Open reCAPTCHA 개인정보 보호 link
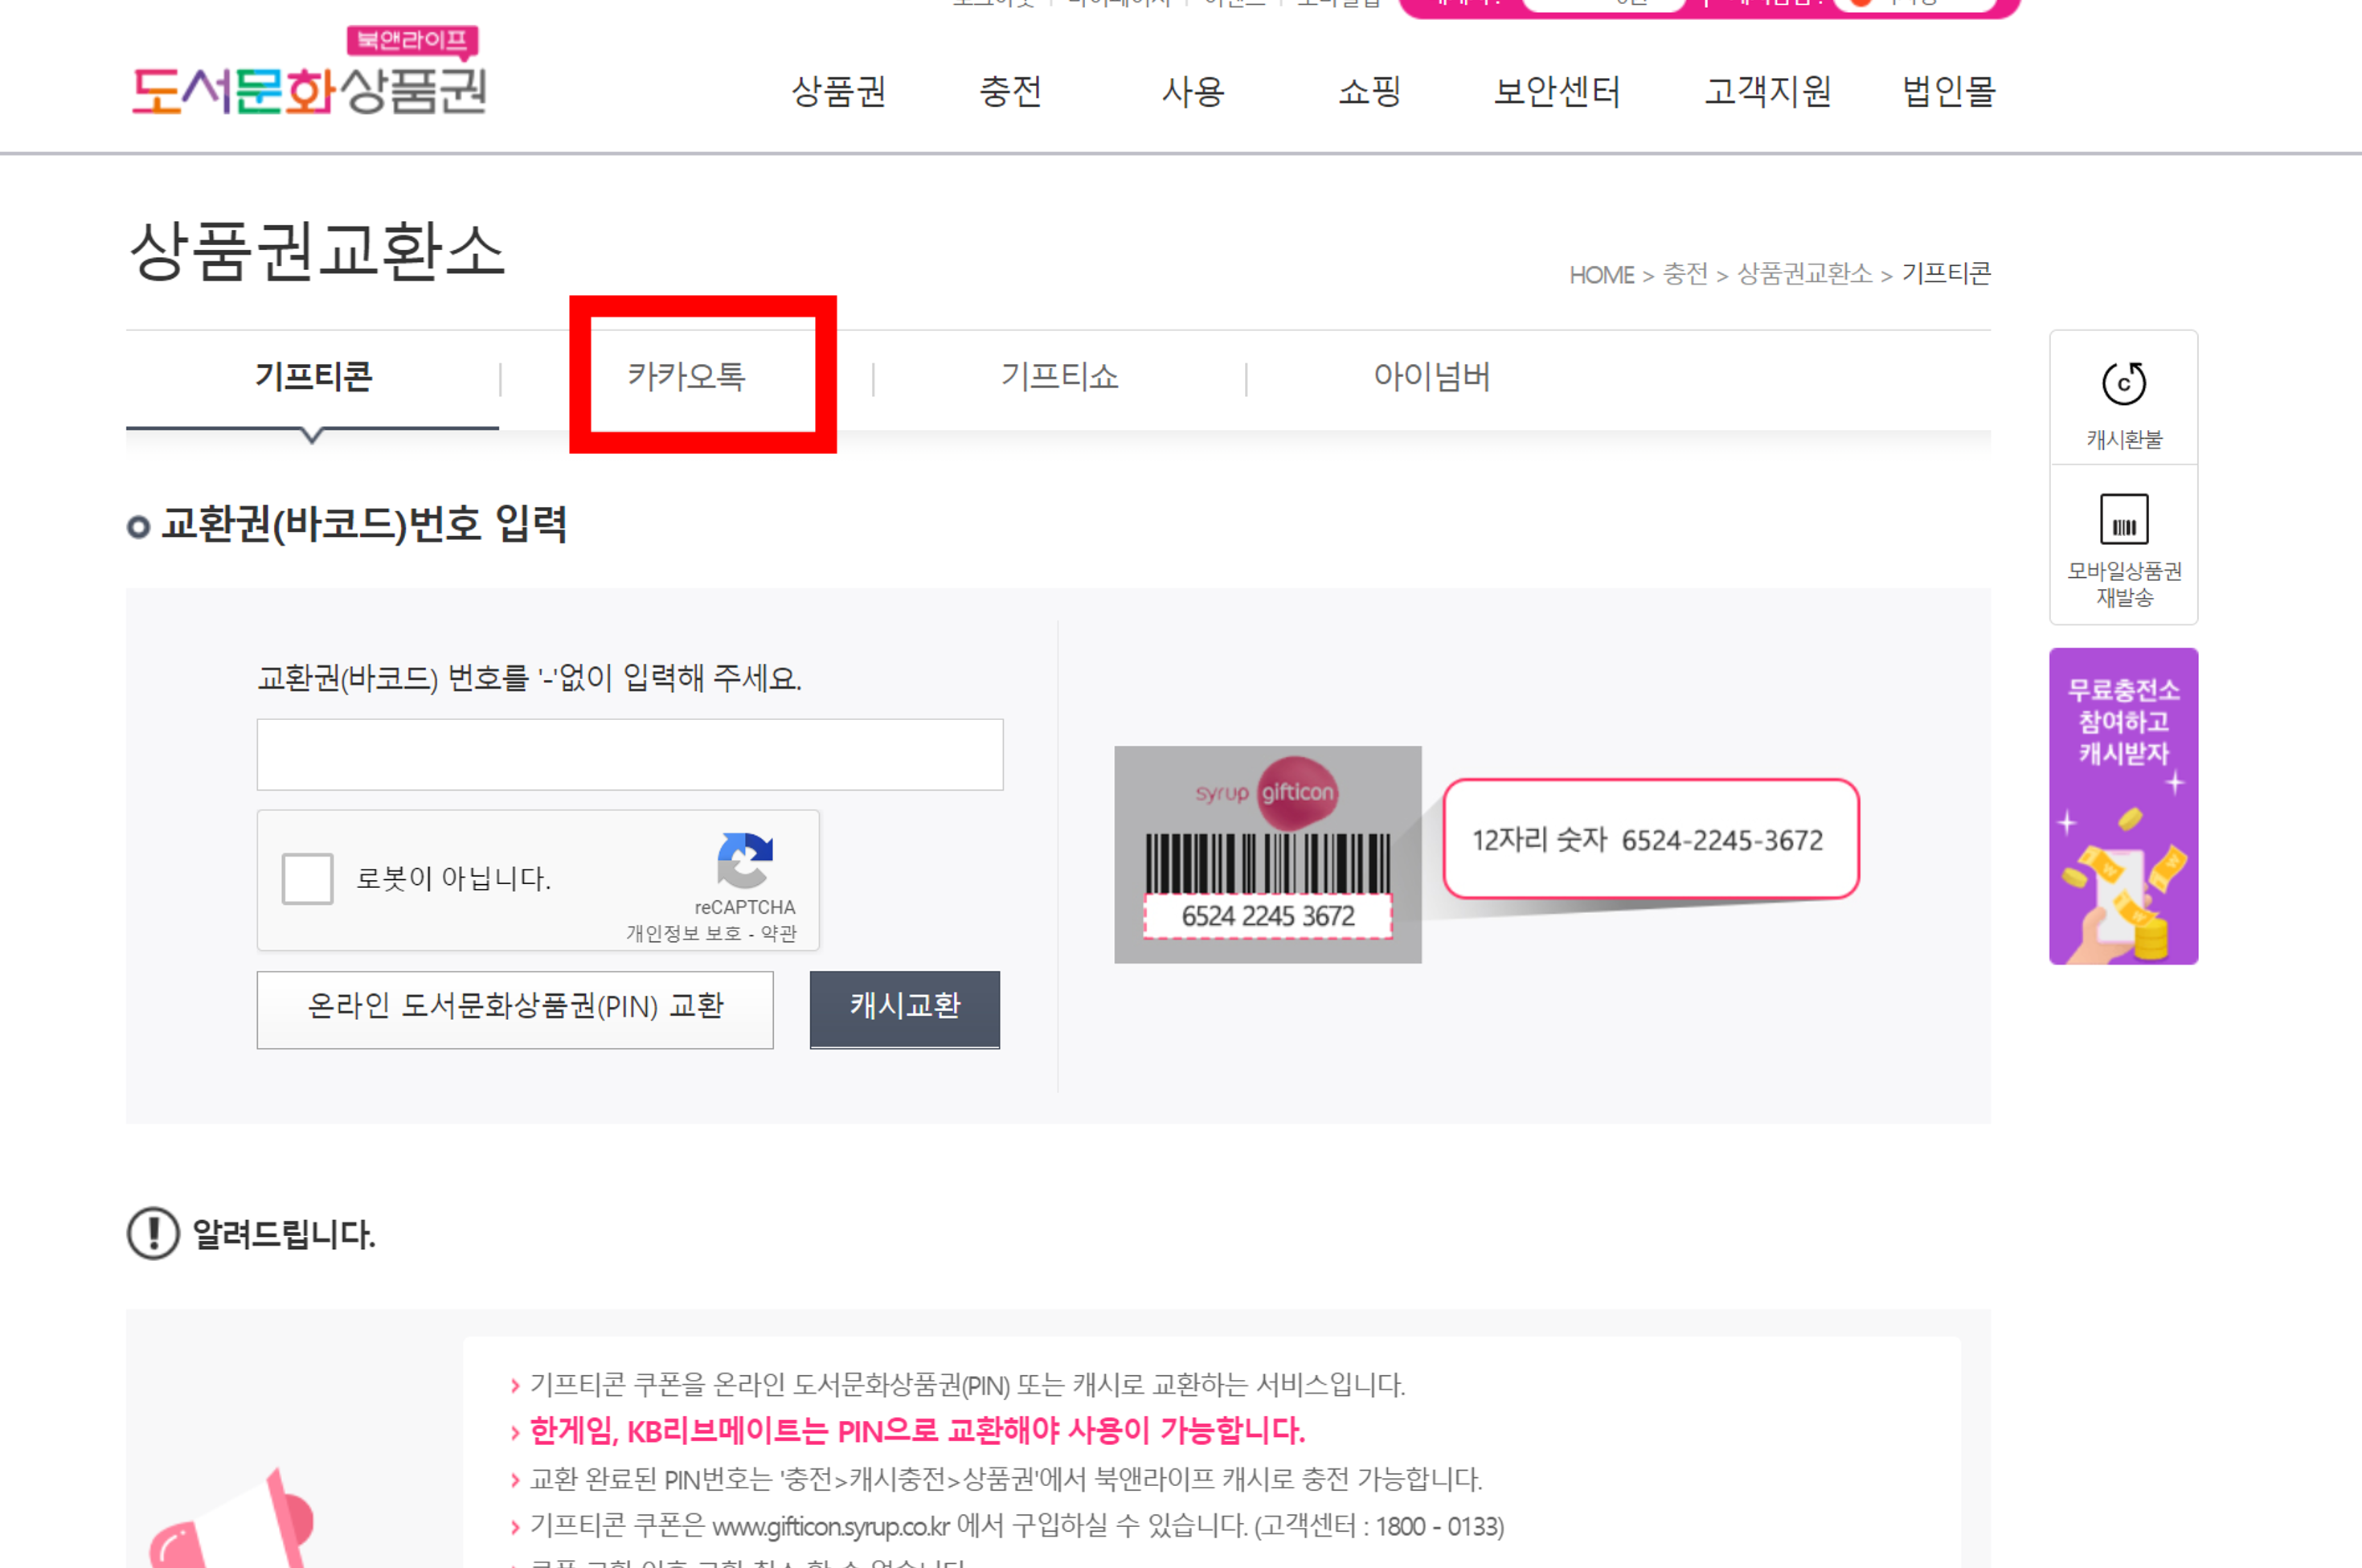 coord(683,934)
